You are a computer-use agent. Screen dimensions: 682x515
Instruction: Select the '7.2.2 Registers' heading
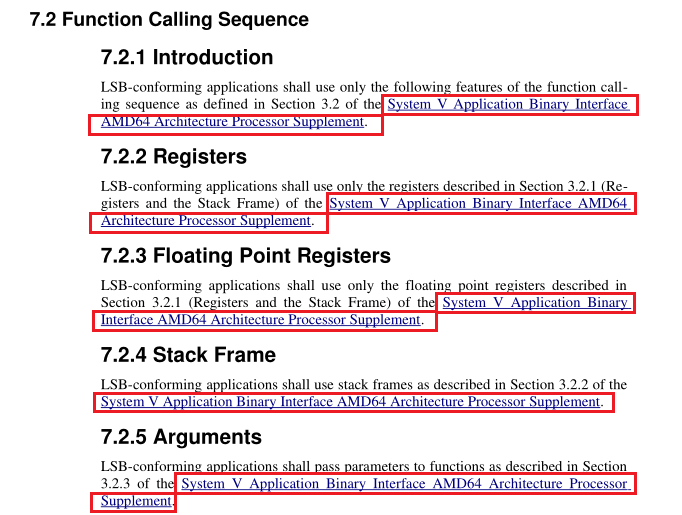coord(174,157)
